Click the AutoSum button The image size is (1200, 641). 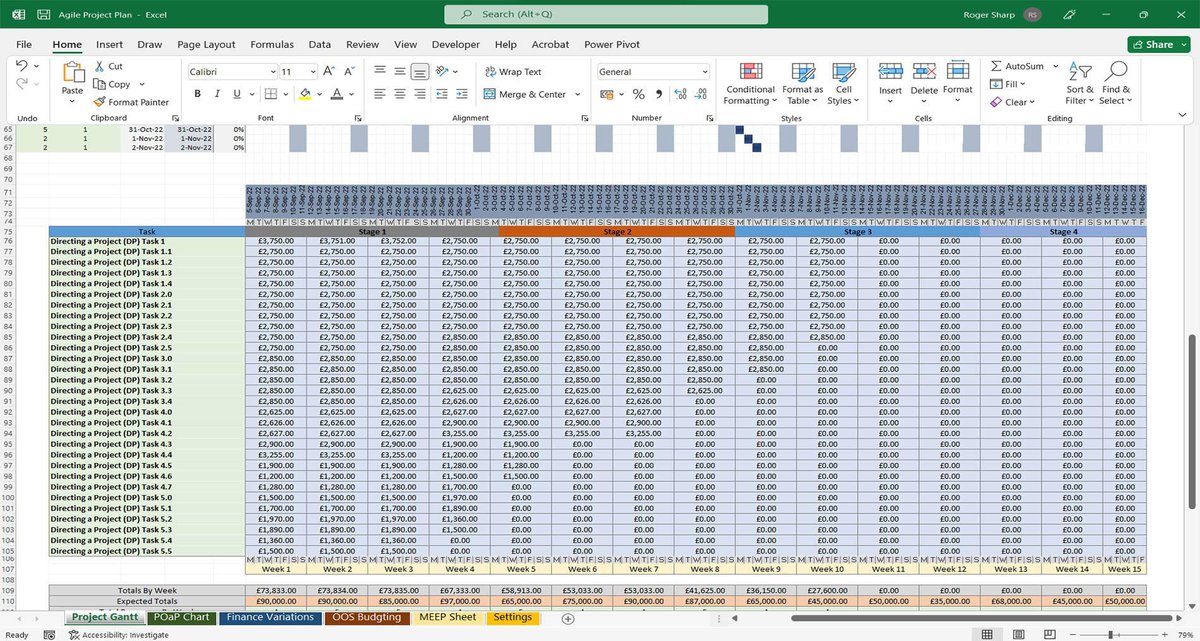point(1017,66)
